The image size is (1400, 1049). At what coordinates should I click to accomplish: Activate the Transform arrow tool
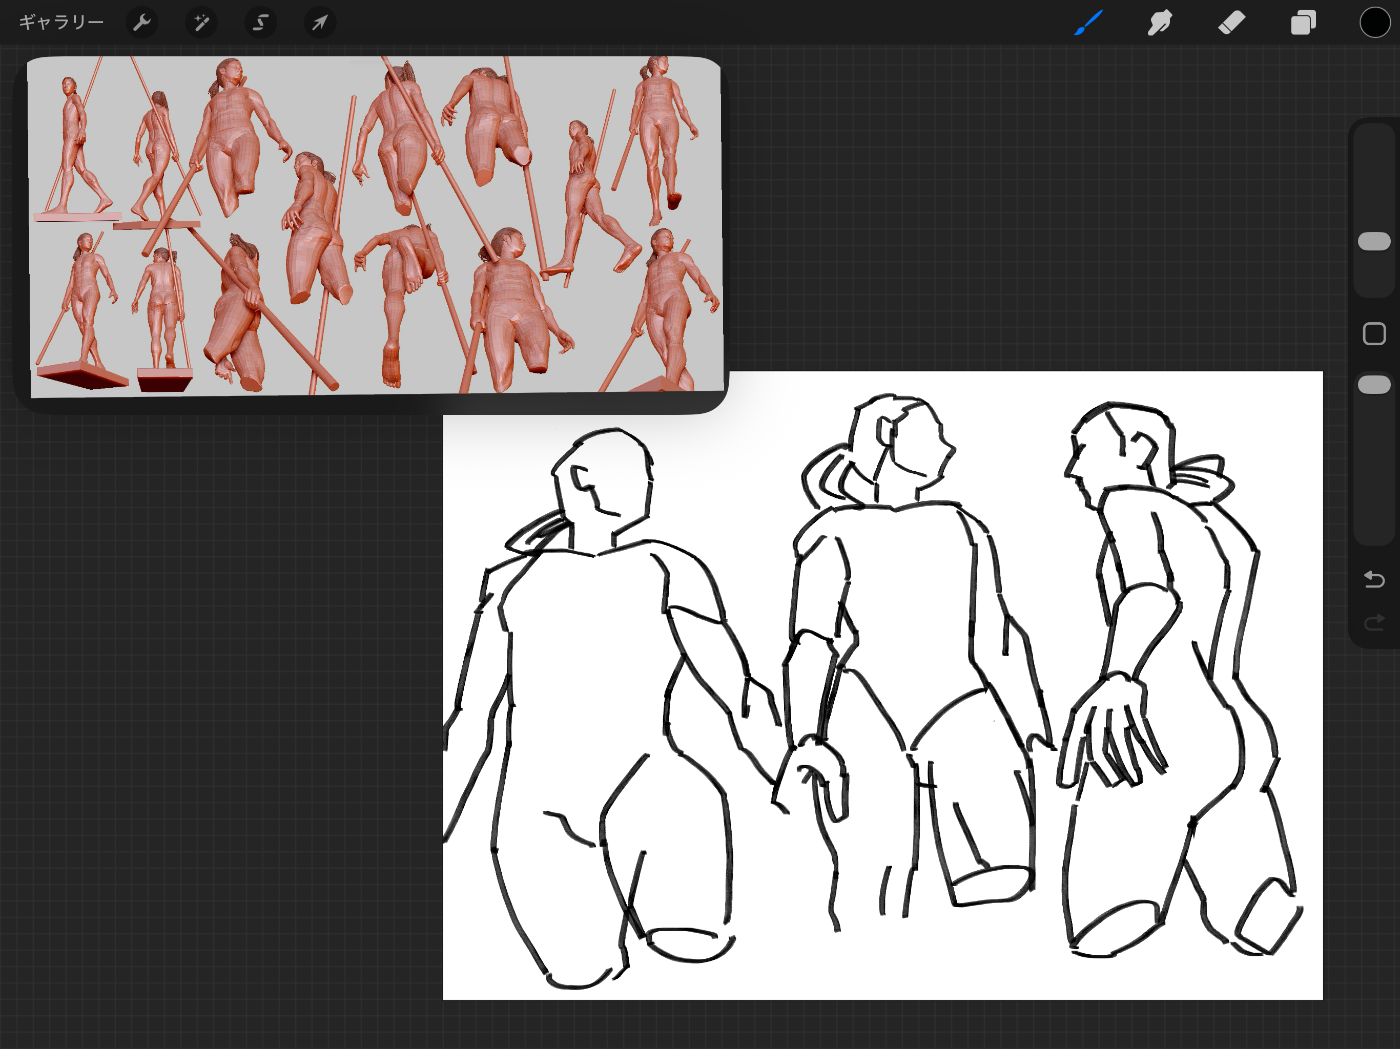tap(319, 22)
